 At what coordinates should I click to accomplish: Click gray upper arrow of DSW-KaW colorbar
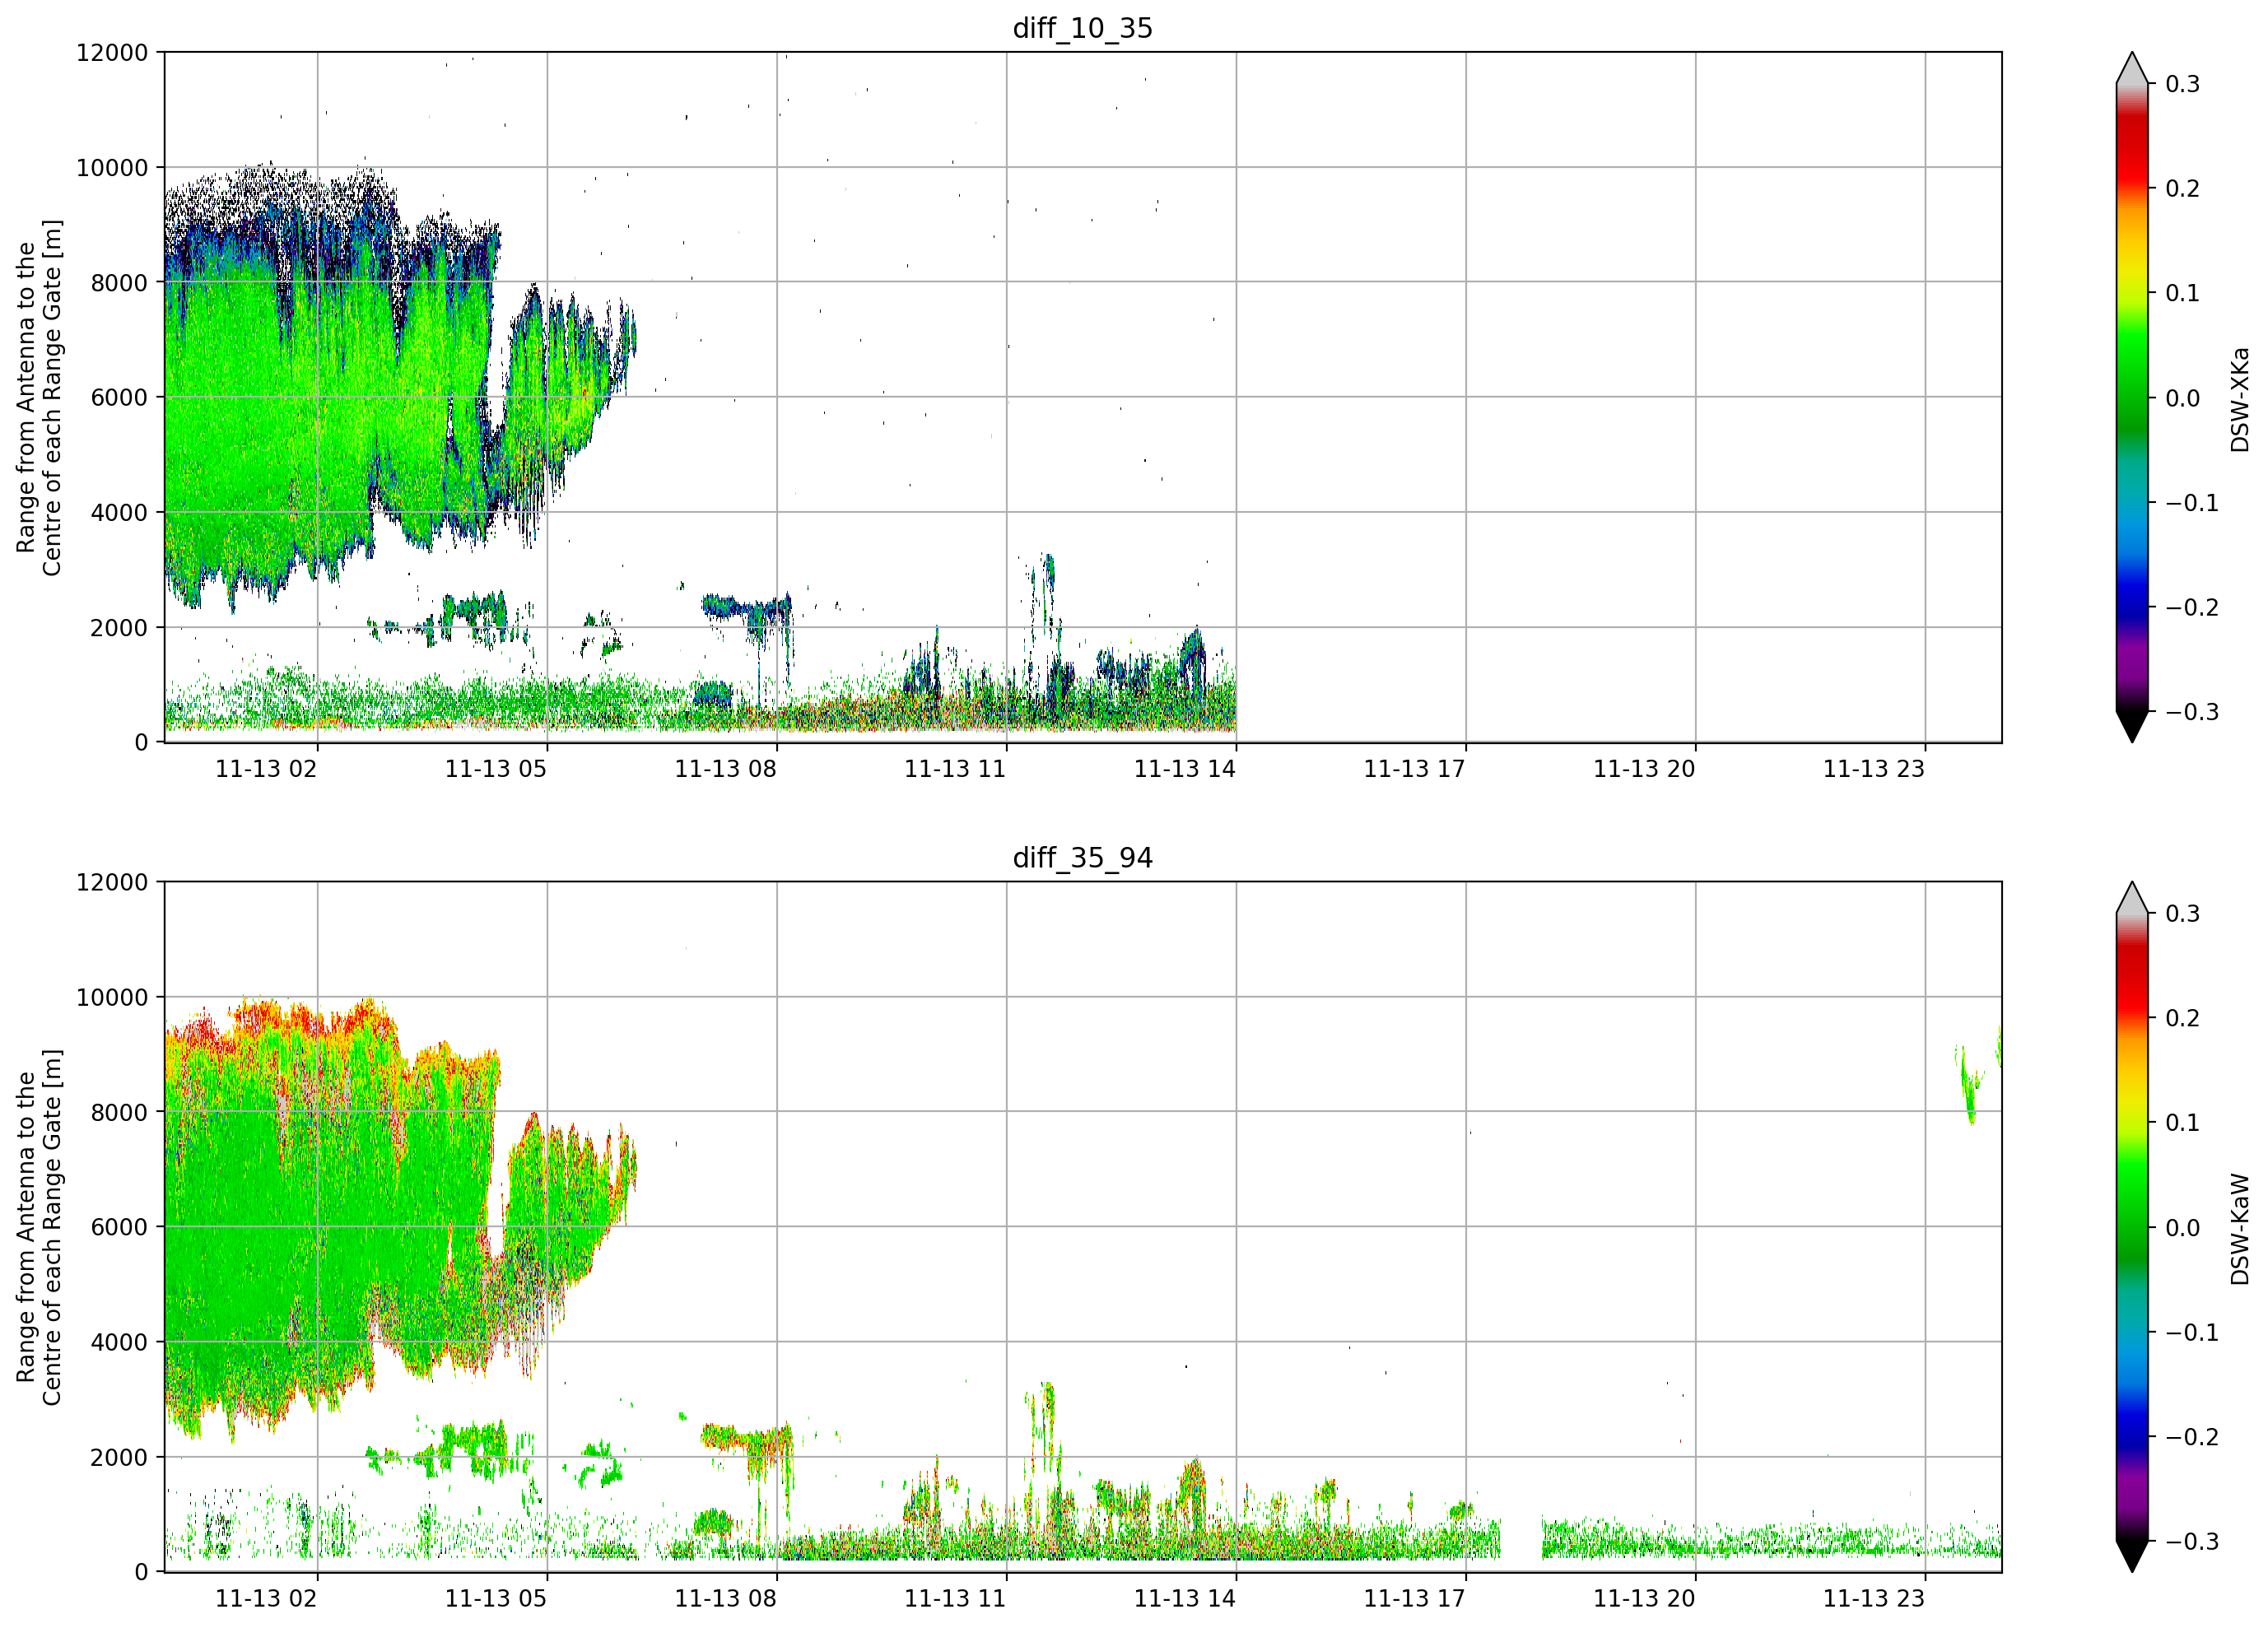pos(2132,898)
